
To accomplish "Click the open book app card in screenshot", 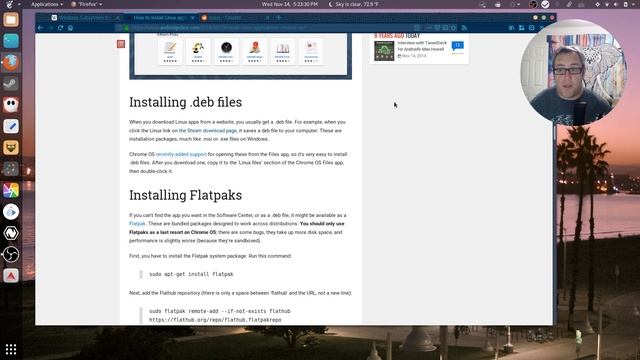I will point(282,51).
